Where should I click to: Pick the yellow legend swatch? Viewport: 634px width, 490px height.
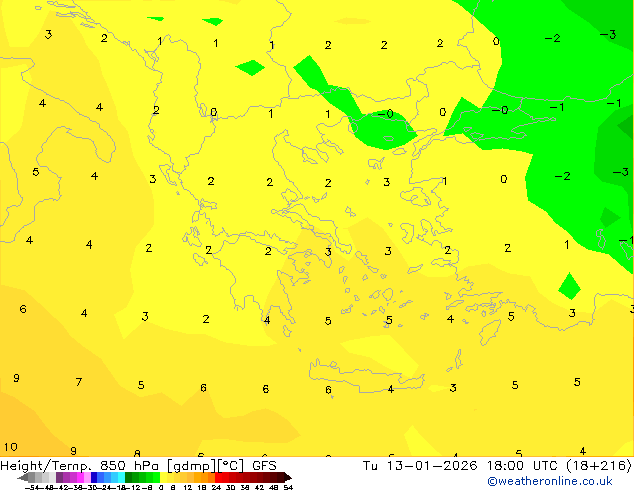coord(163,477)
